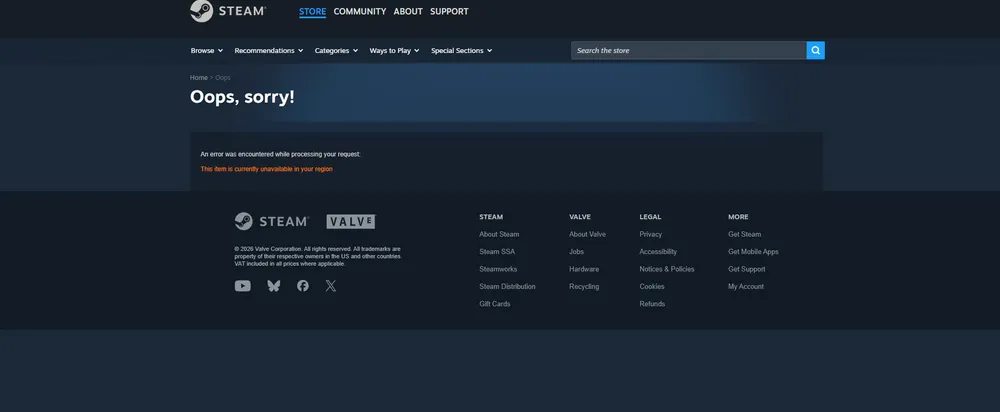Click the Steam logo in the header
Viewport: 1000px width, 412px height.
click(x=228, y=11)
